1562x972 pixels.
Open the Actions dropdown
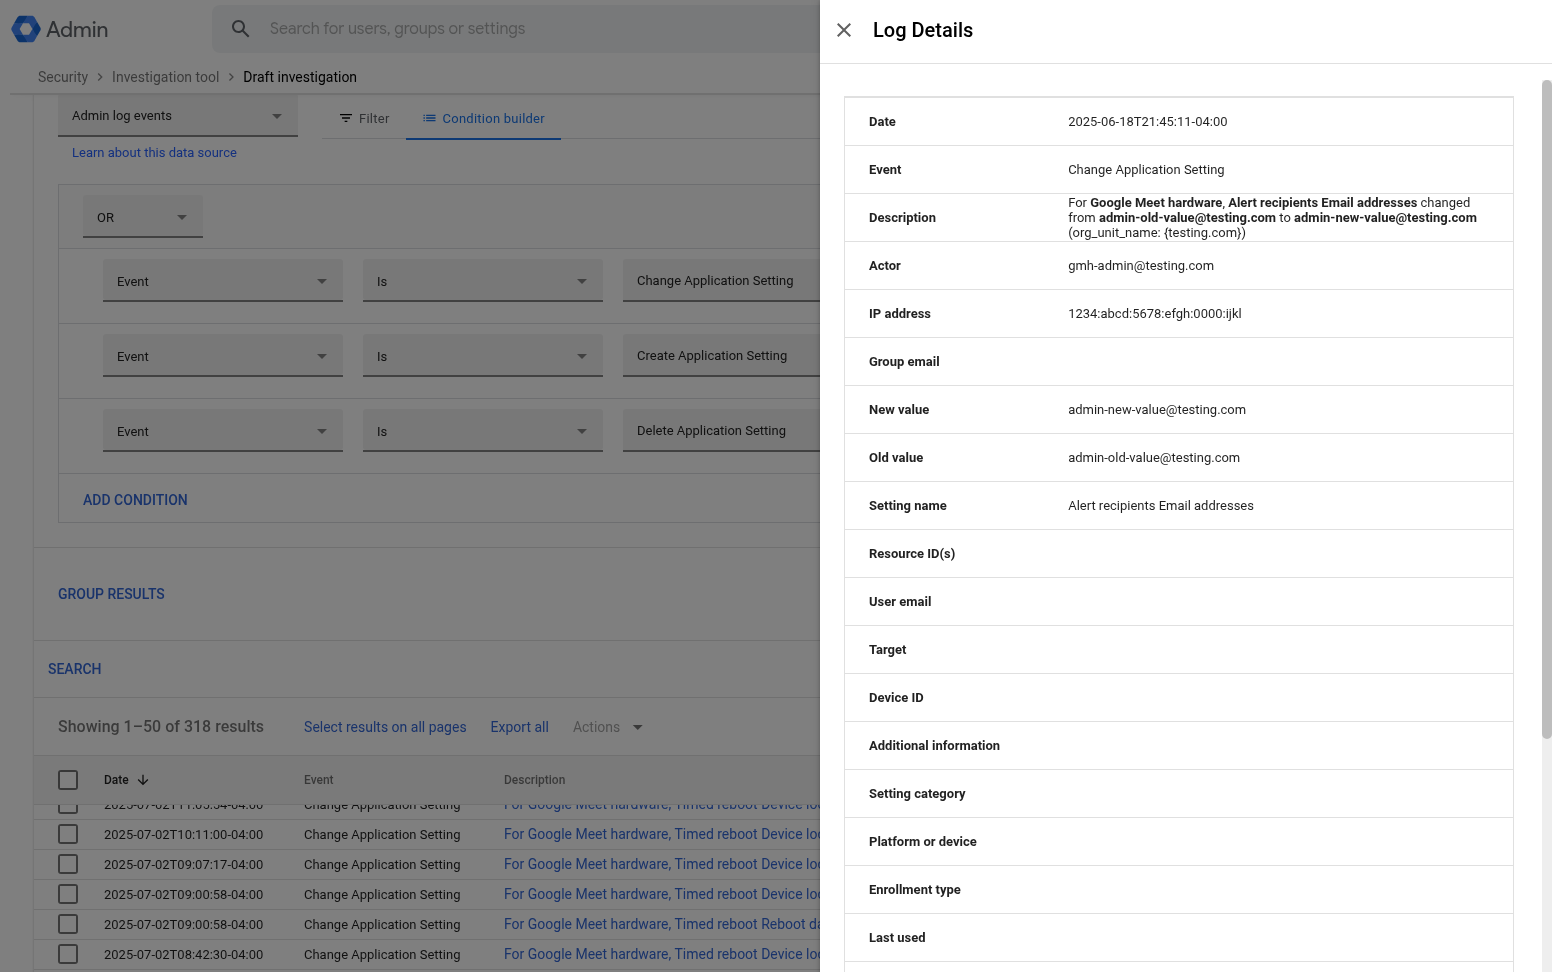pos(607,727)
